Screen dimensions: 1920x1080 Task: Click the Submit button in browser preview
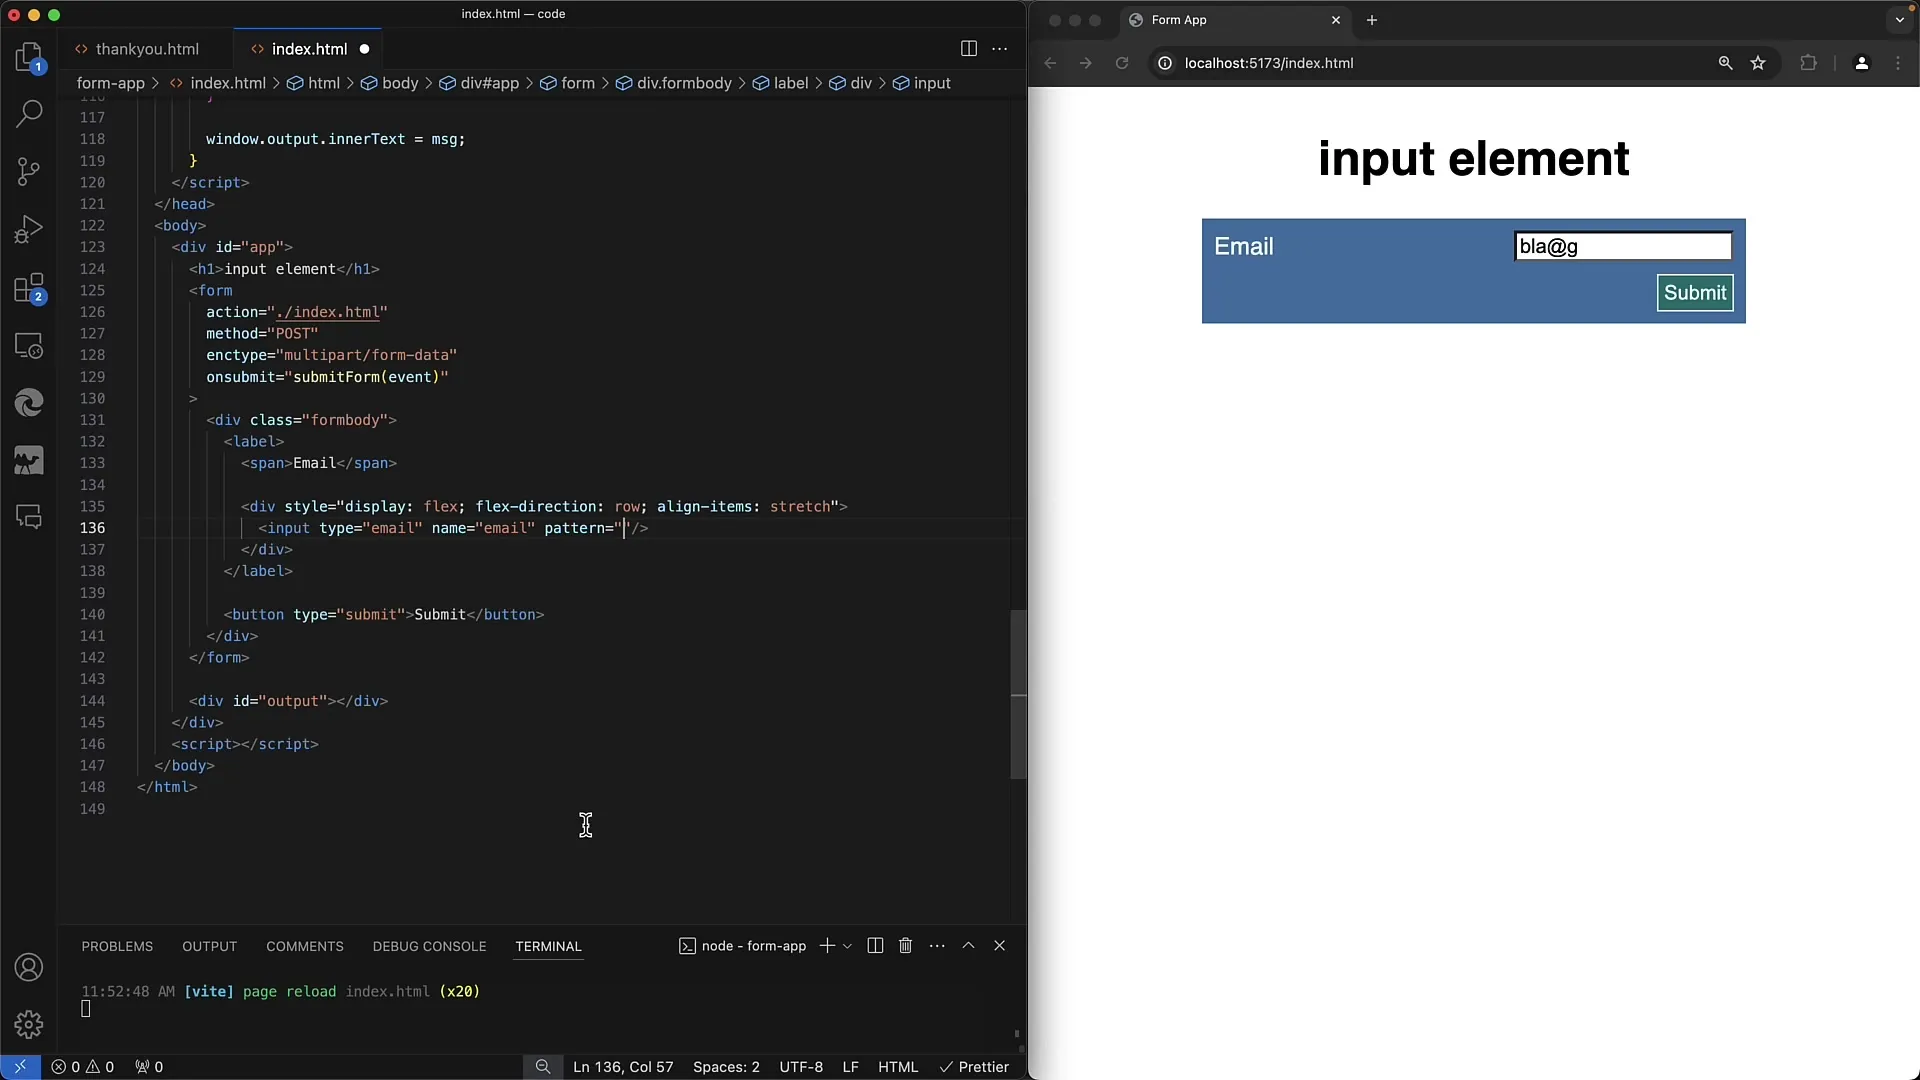pyautogui.click(x=1695, y=293)
